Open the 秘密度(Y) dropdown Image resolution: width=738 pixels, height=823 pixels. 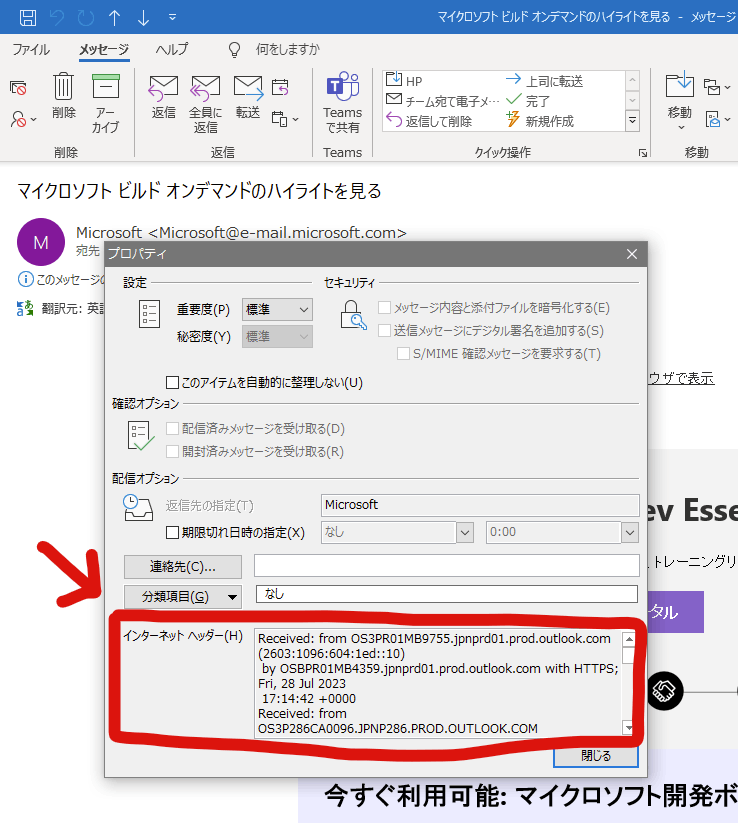point(277,336)
